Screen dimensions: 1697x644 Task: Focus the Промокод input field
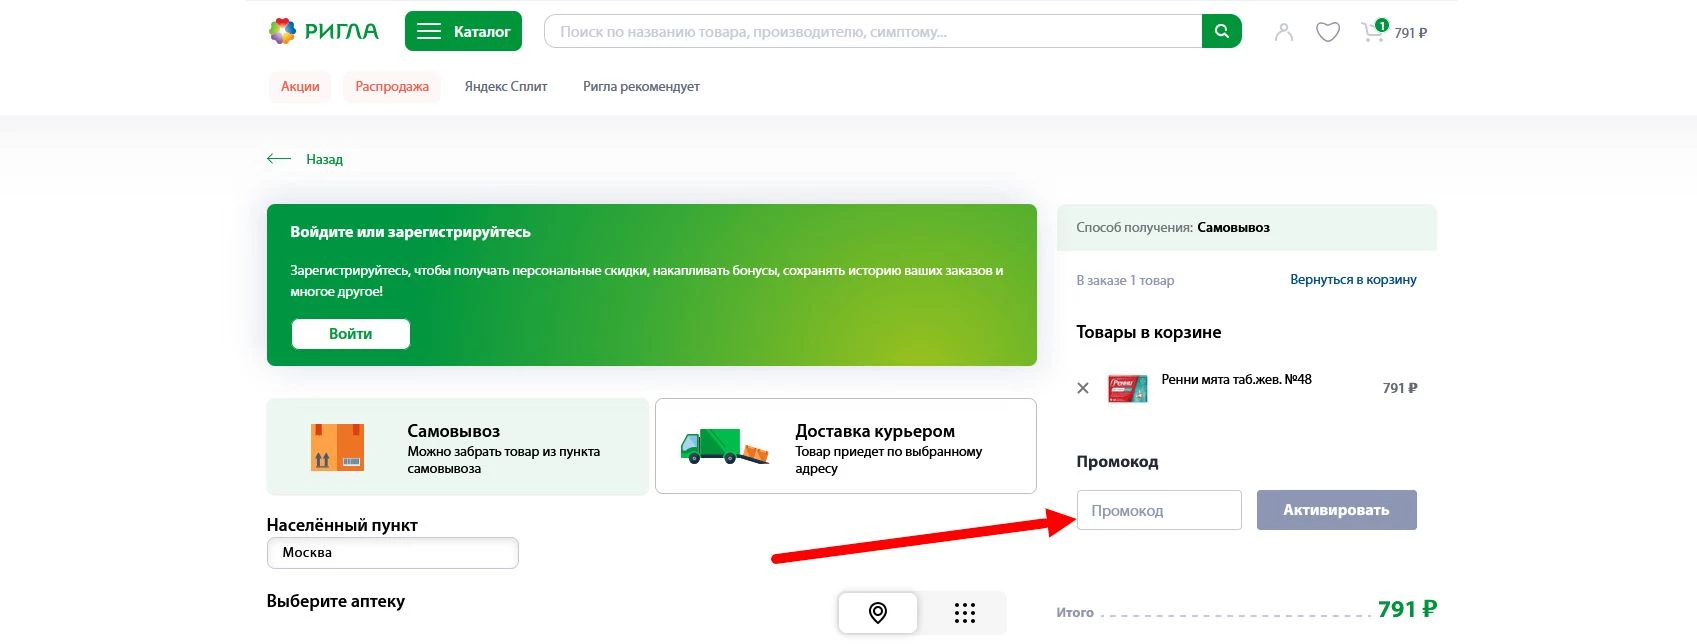pos(1159,511)
